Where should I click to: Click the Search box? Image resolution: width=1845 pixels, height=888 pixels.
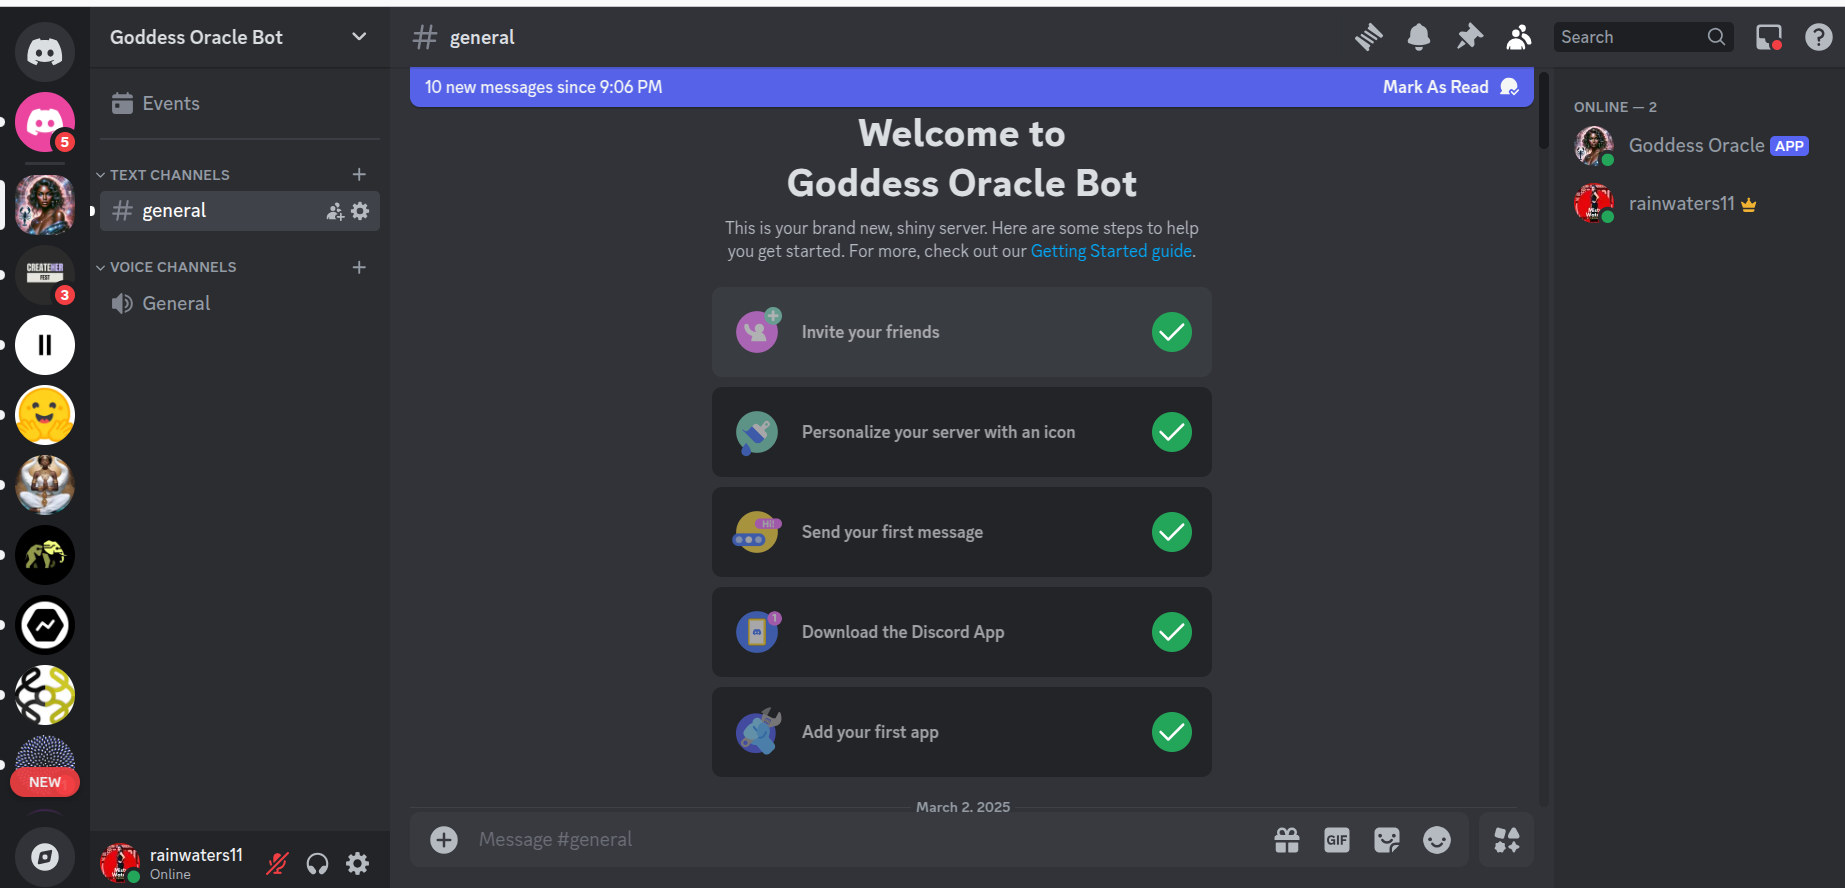click(1643, 37)
